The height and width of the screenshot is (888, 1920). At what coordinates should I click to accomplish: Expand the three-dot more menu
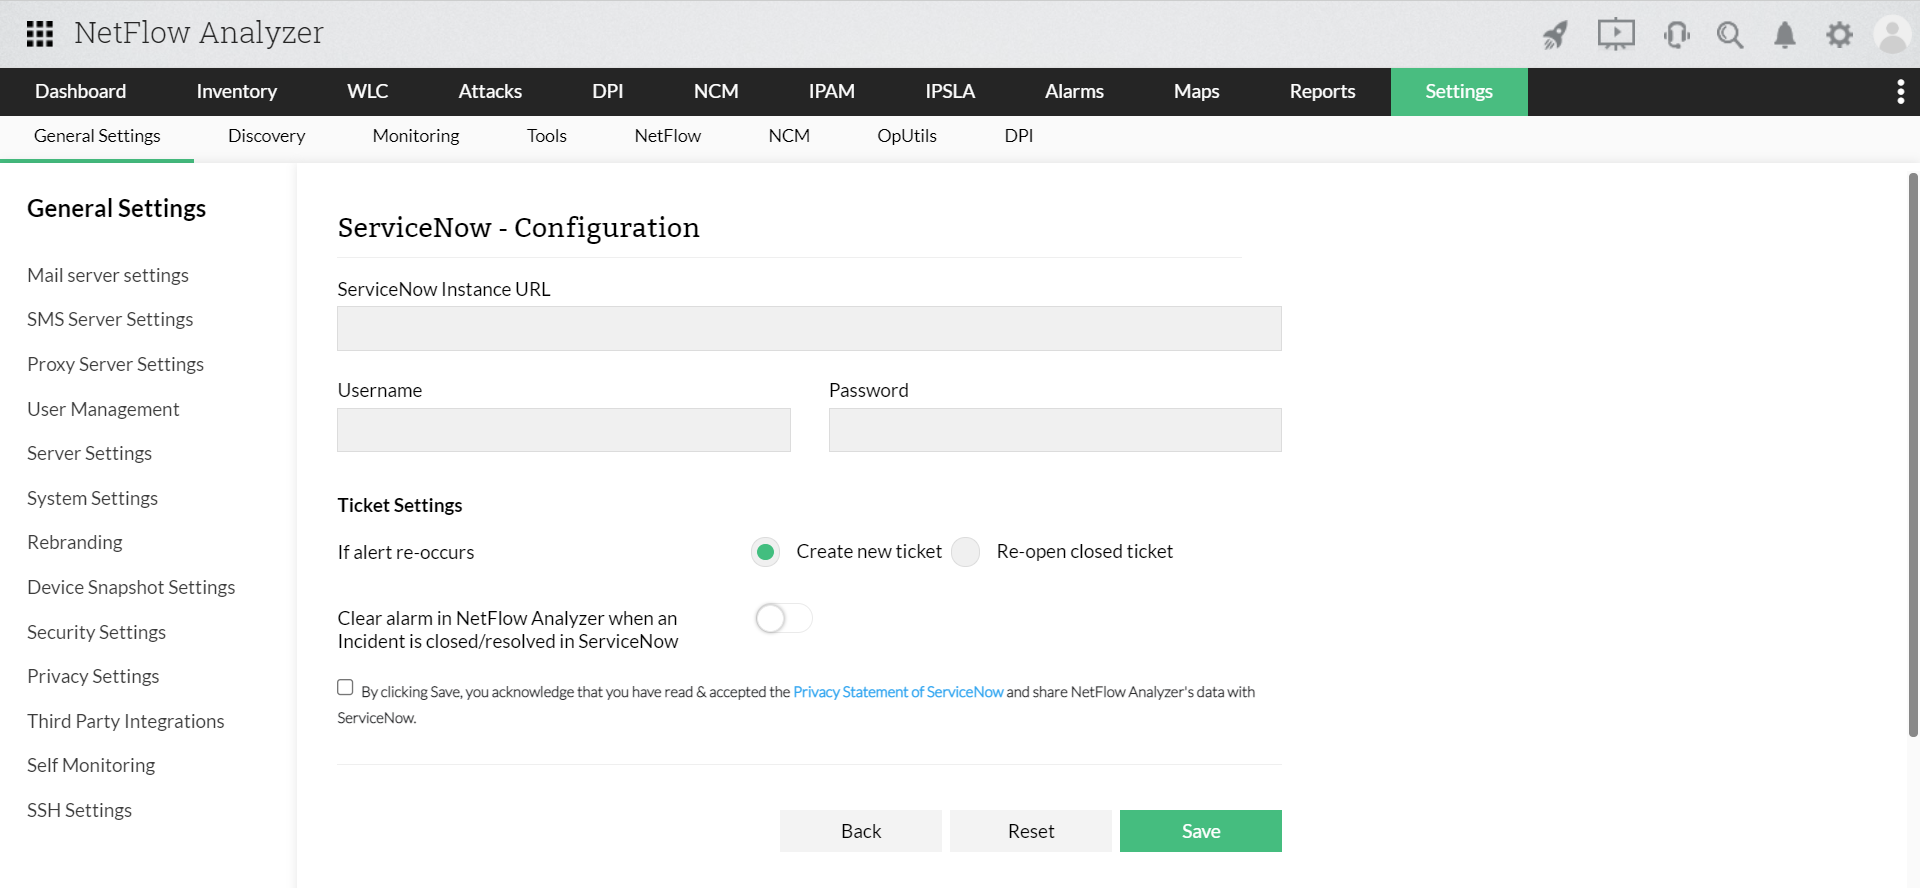pos(1900,92)
